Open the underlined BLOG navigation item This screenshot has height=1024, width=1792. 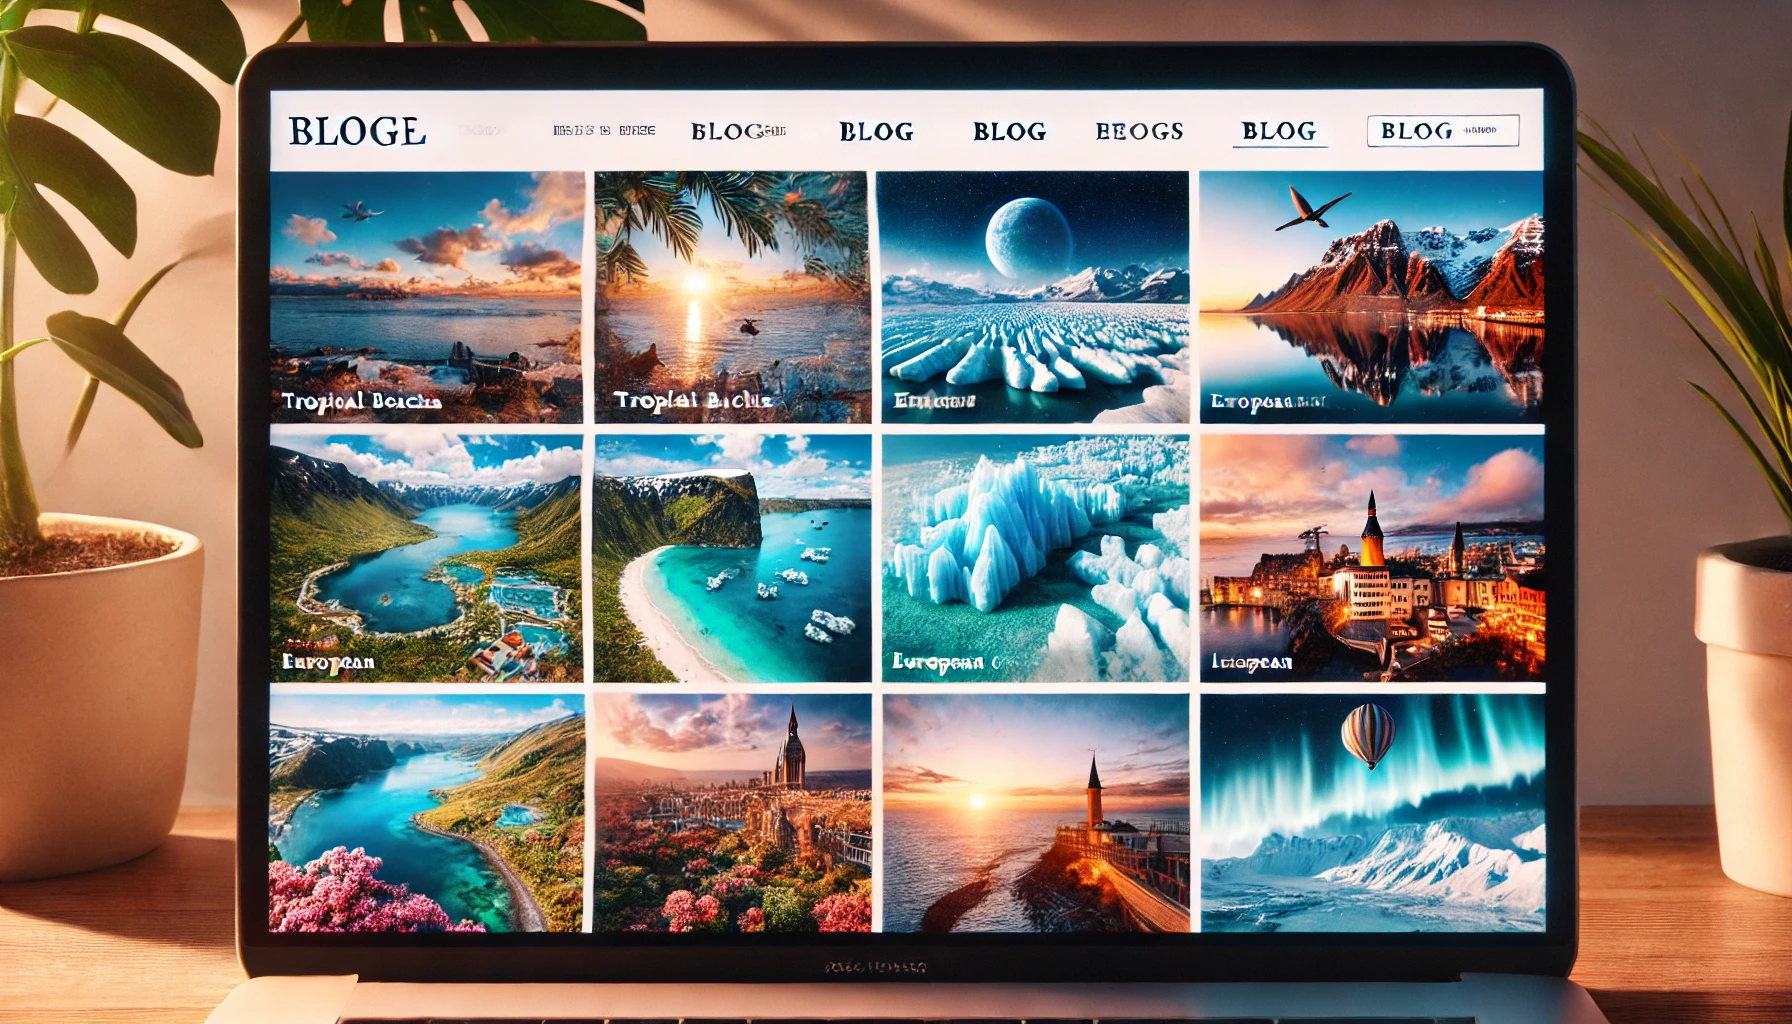[x=1279, y=131]
